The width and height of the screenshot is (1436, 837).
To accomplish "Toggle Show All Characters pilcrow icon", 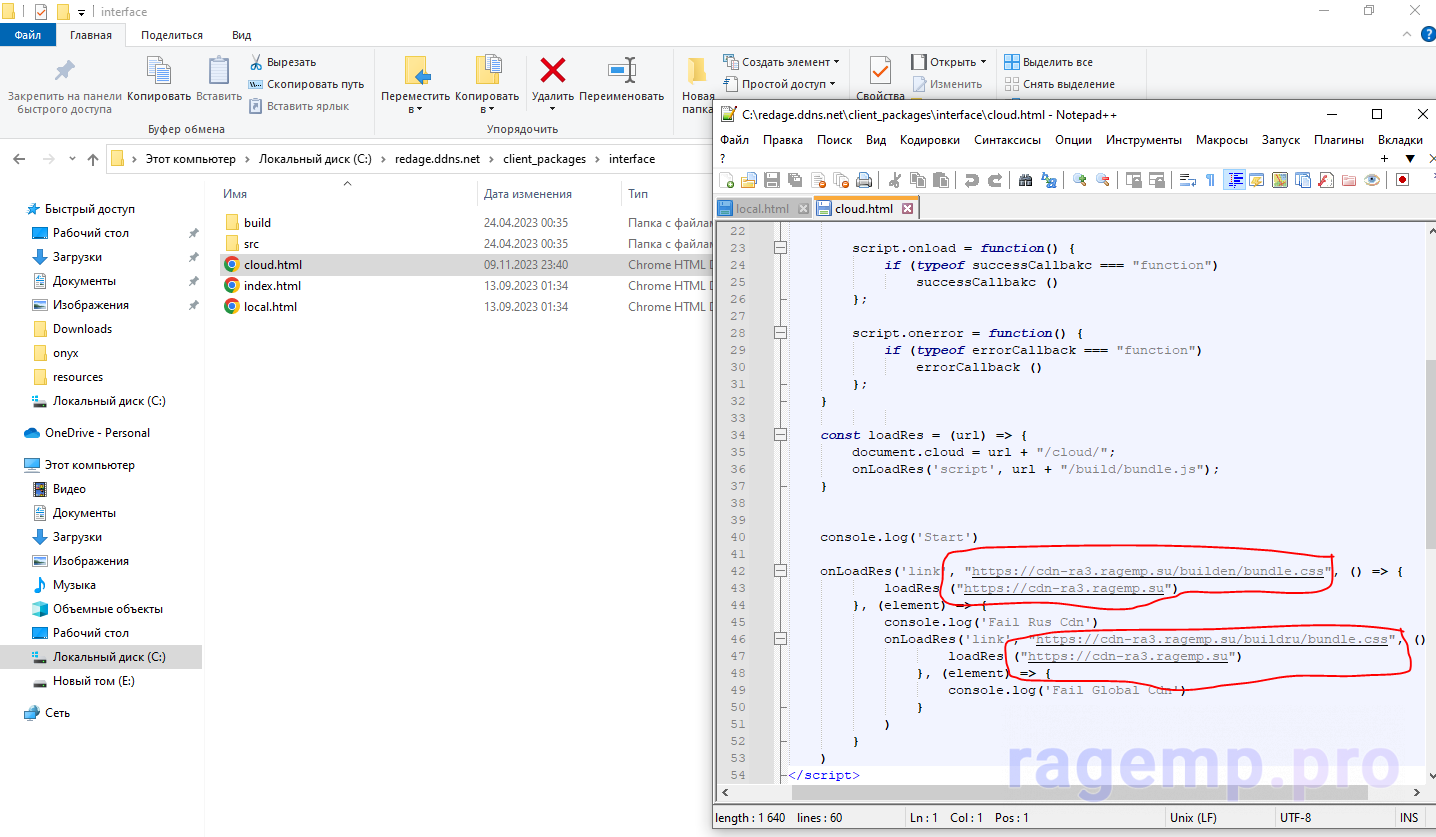I will click(x=1209, y=180).
